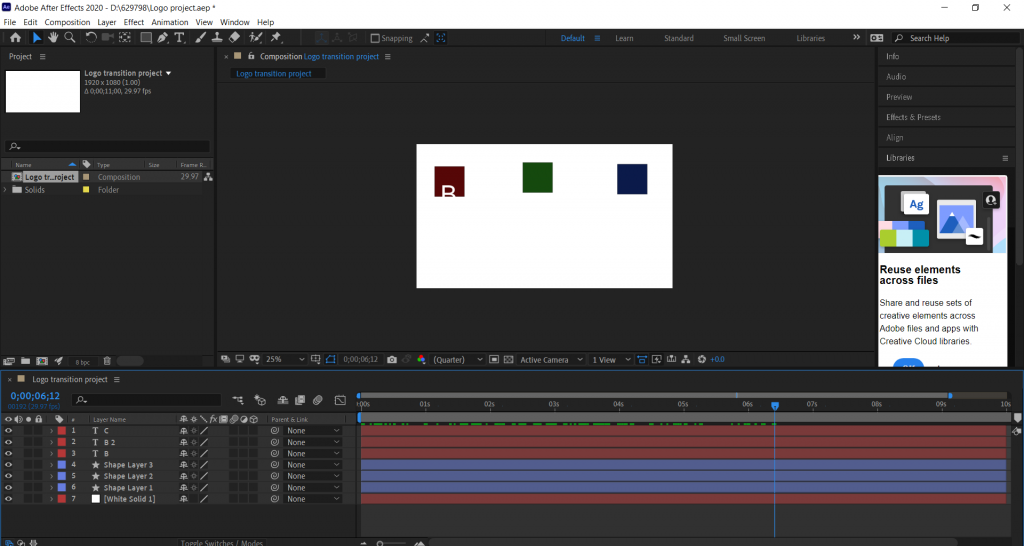
Task: Choose the Clone Stamp tool
Action: point(216,38)
